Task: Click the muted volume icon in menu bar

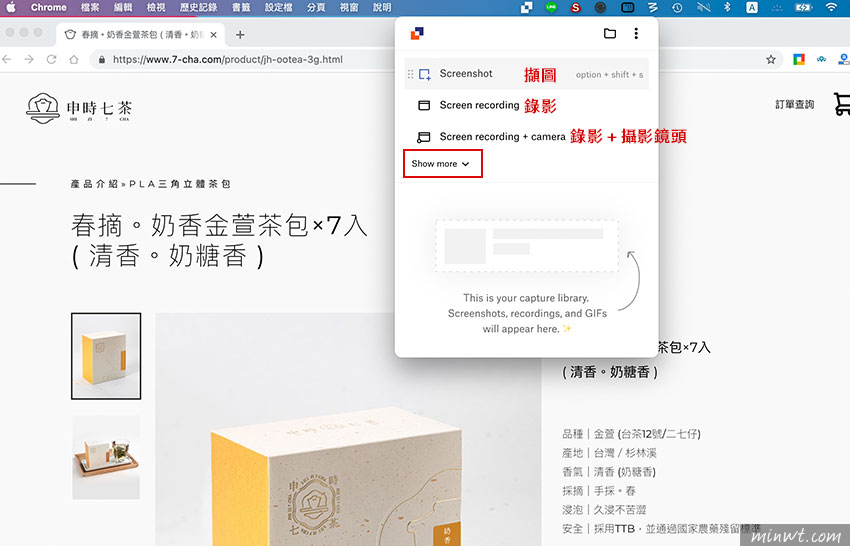Action: click(x=703, y=7)
